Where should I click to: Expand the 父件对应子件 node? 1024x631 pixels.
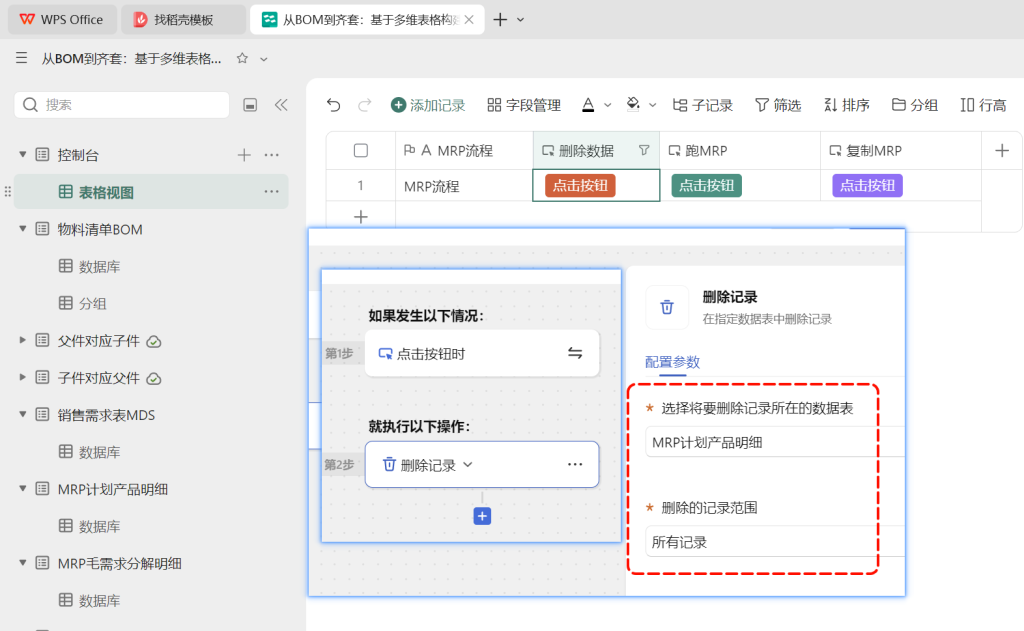point(23,340)
